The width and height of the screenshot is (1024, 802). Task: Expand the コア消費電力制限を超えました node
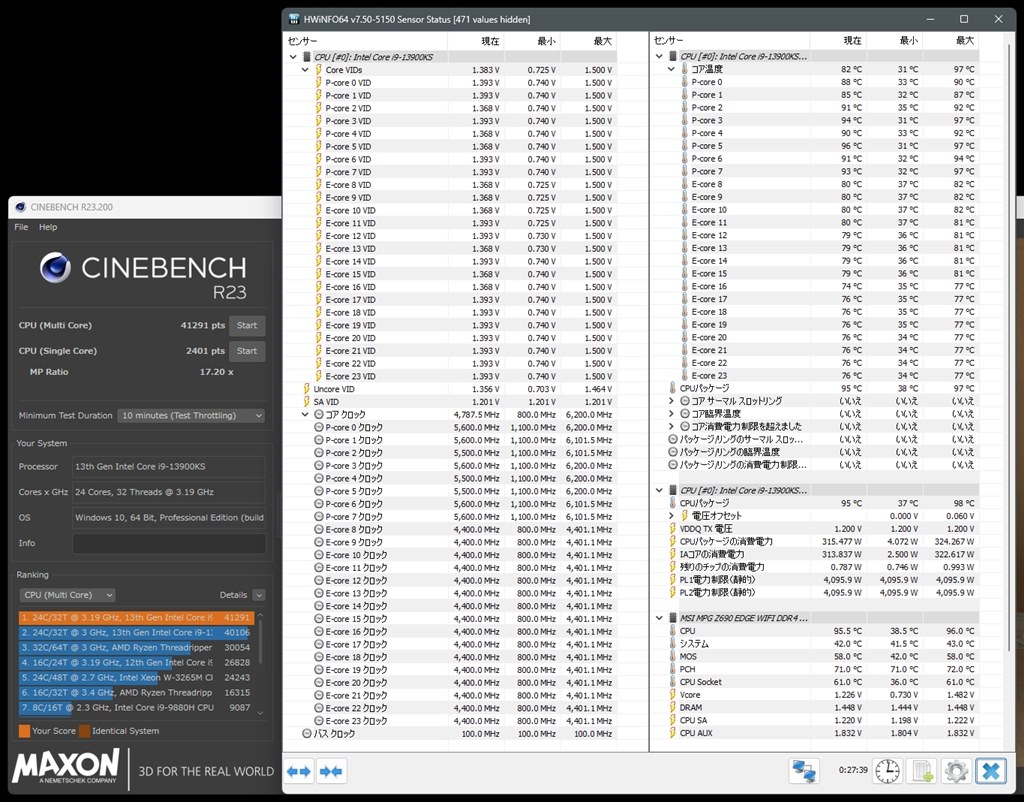click(x=671, y=426)
